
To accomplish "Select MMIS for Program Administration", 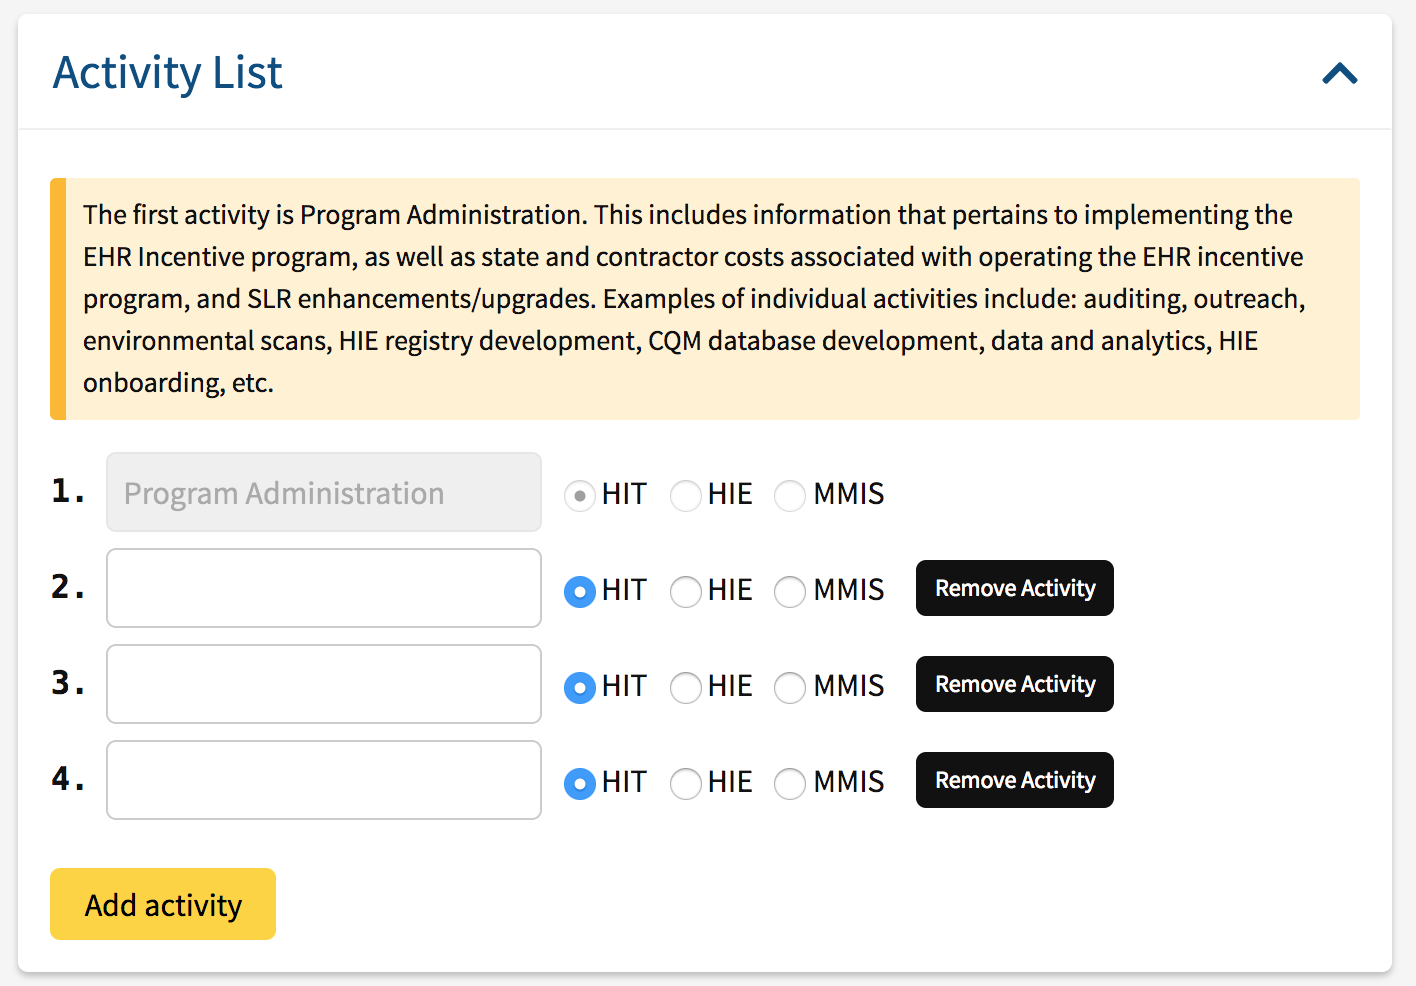I will [790, 496].
